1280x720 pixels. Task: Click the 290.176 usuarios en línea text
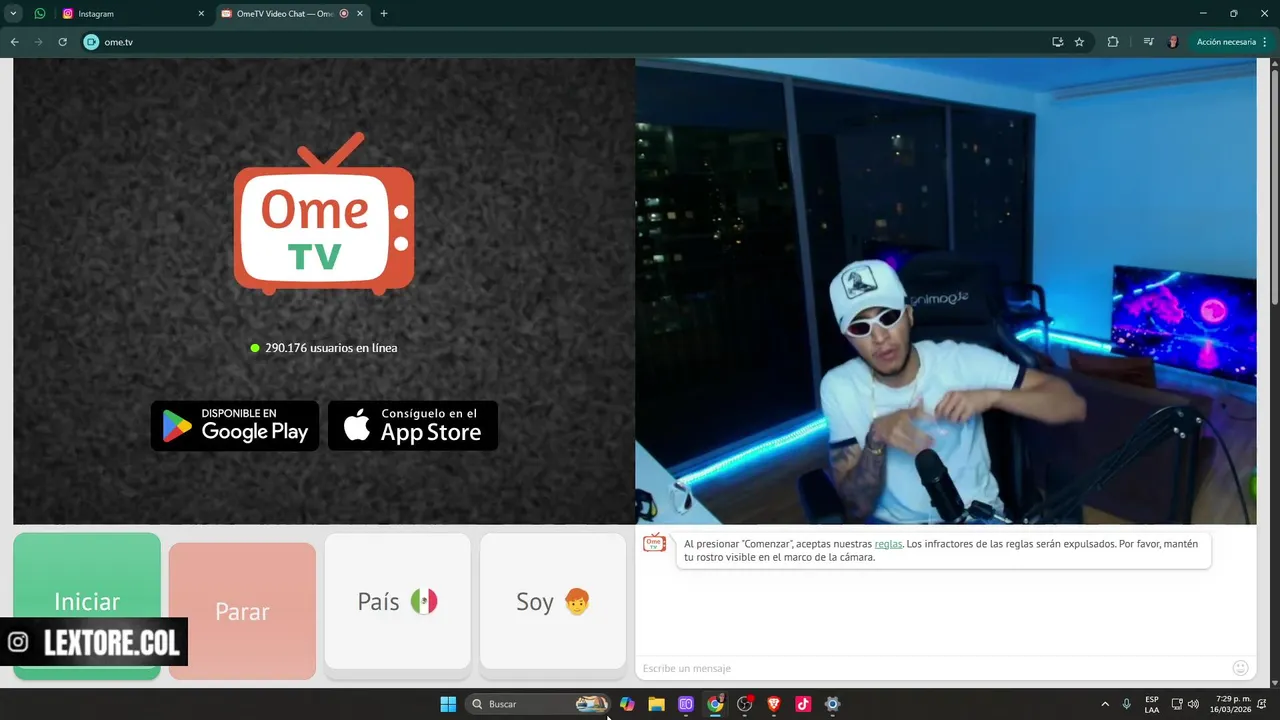[x=331, y=348]
